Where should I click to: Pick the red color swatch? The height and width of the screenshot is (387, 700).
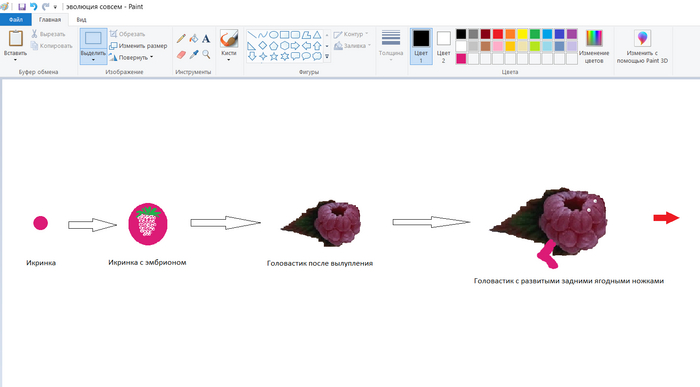[498, 34]
